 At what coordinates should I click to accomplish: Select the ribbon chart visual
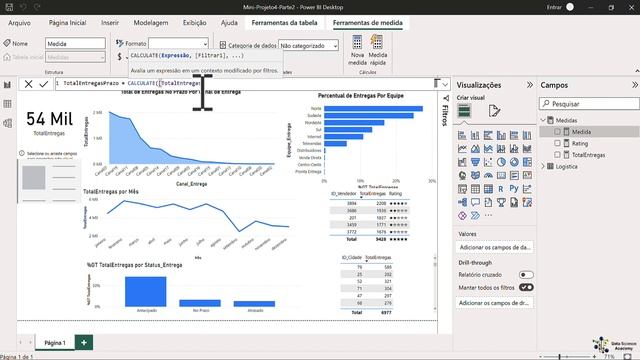point(527,149)
